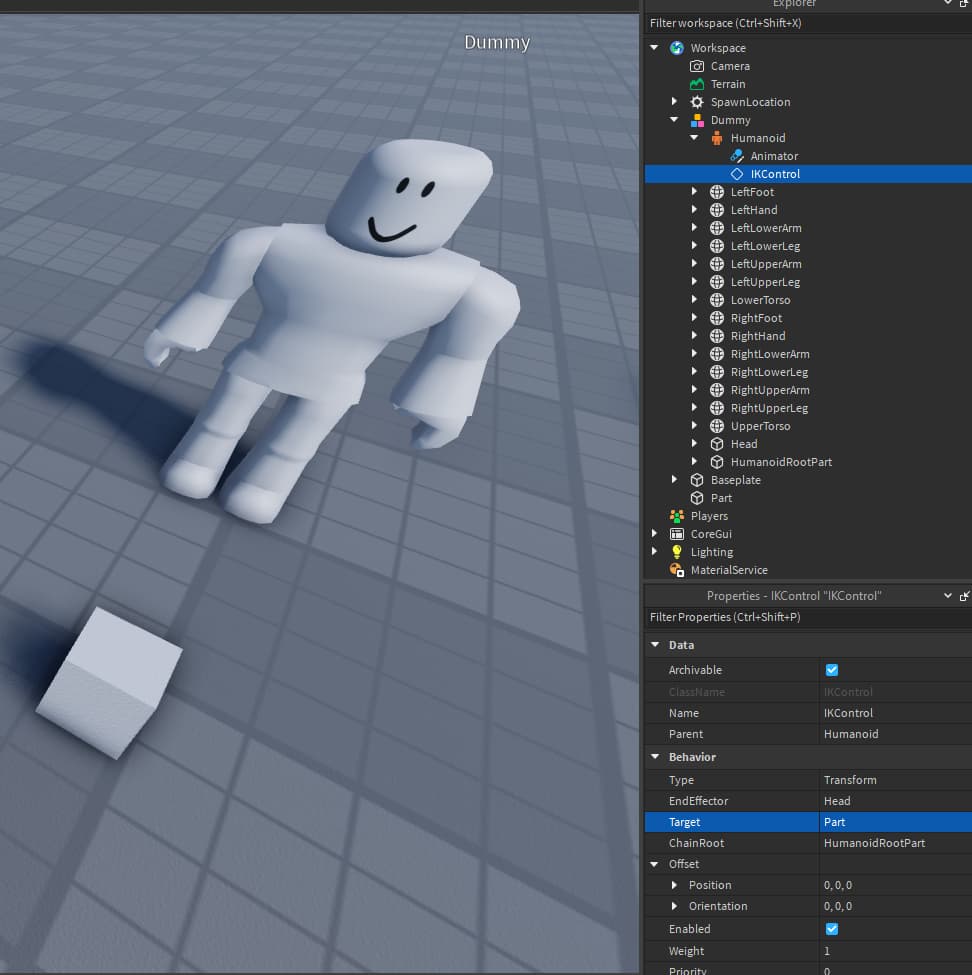Select the CoreGui icon in Explorer
The image size is (972, 975).
[676, 534]
